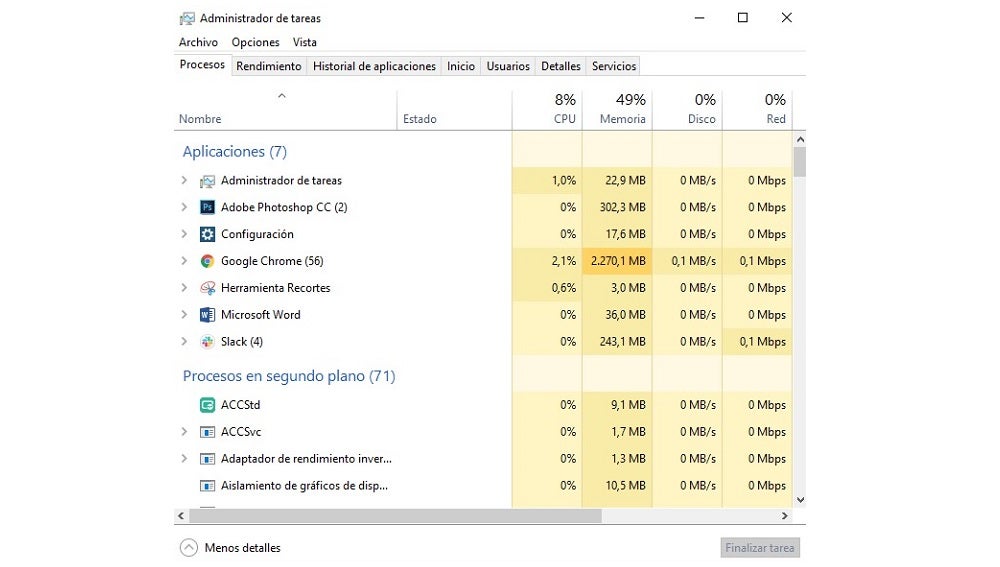Screen dimensions: 1000x567
Task: Expand the Herramienta Recortes row
Action: click(184, 288)
